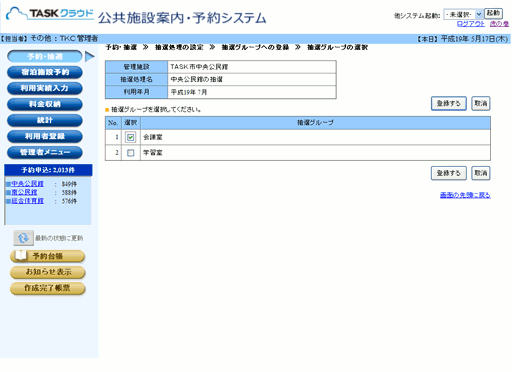Click the 中央公民館の抽選 value cell

click(x=252, y=80)
